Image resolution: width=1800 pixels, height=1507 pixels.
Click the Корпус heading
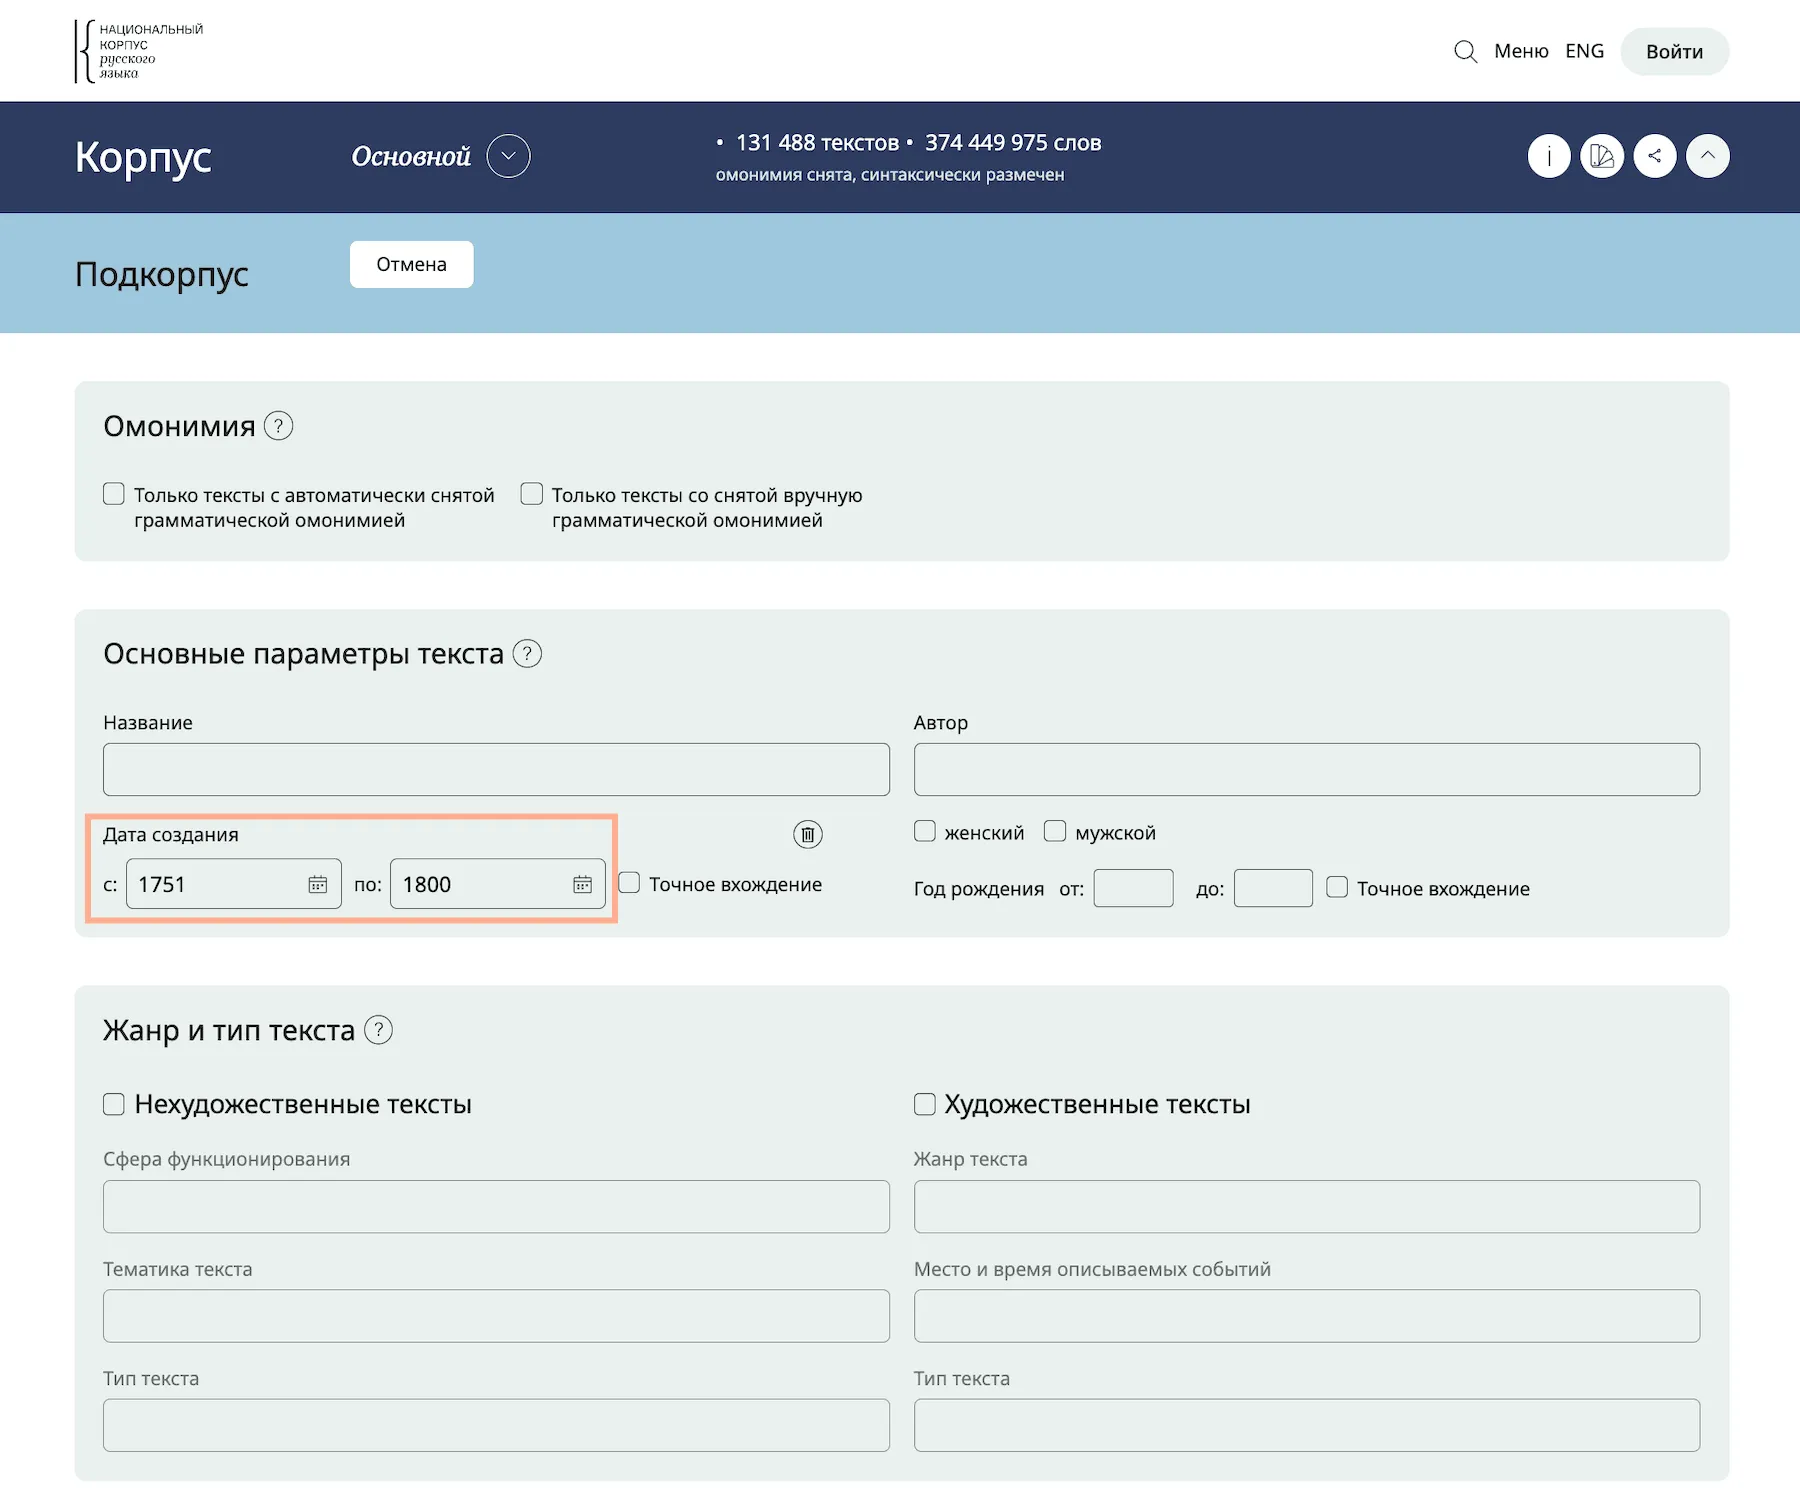[x=143, y=158]
